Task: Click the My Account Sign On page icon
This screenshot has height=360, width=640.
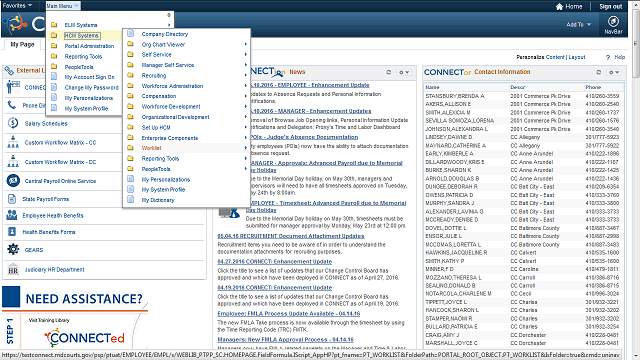Action: (x=54, y=76)
